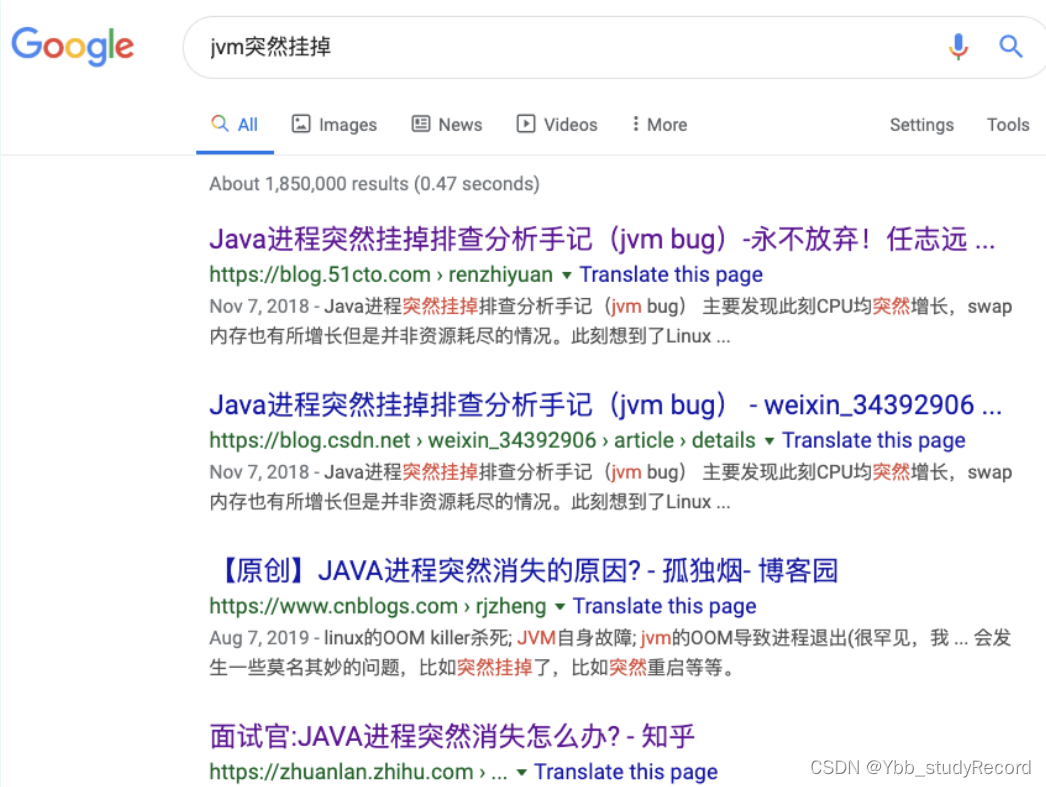Open the weixin_34392906 CSDN result title

(x=605, y=404)
